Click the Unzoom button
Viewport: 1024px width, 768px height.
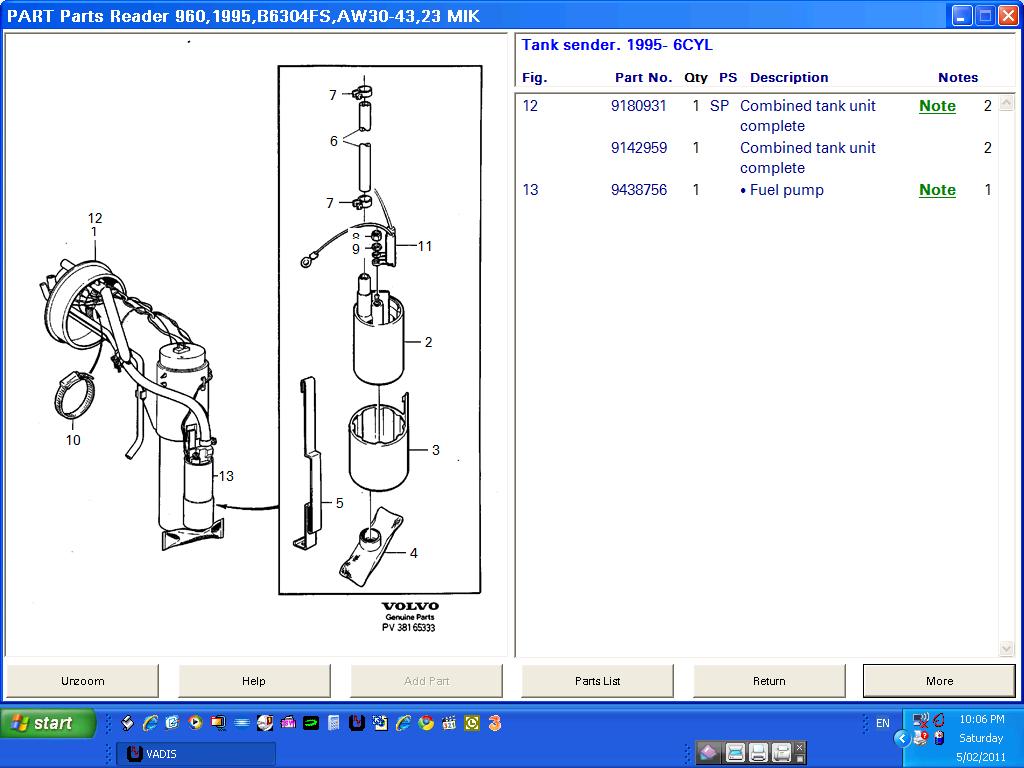82,681
